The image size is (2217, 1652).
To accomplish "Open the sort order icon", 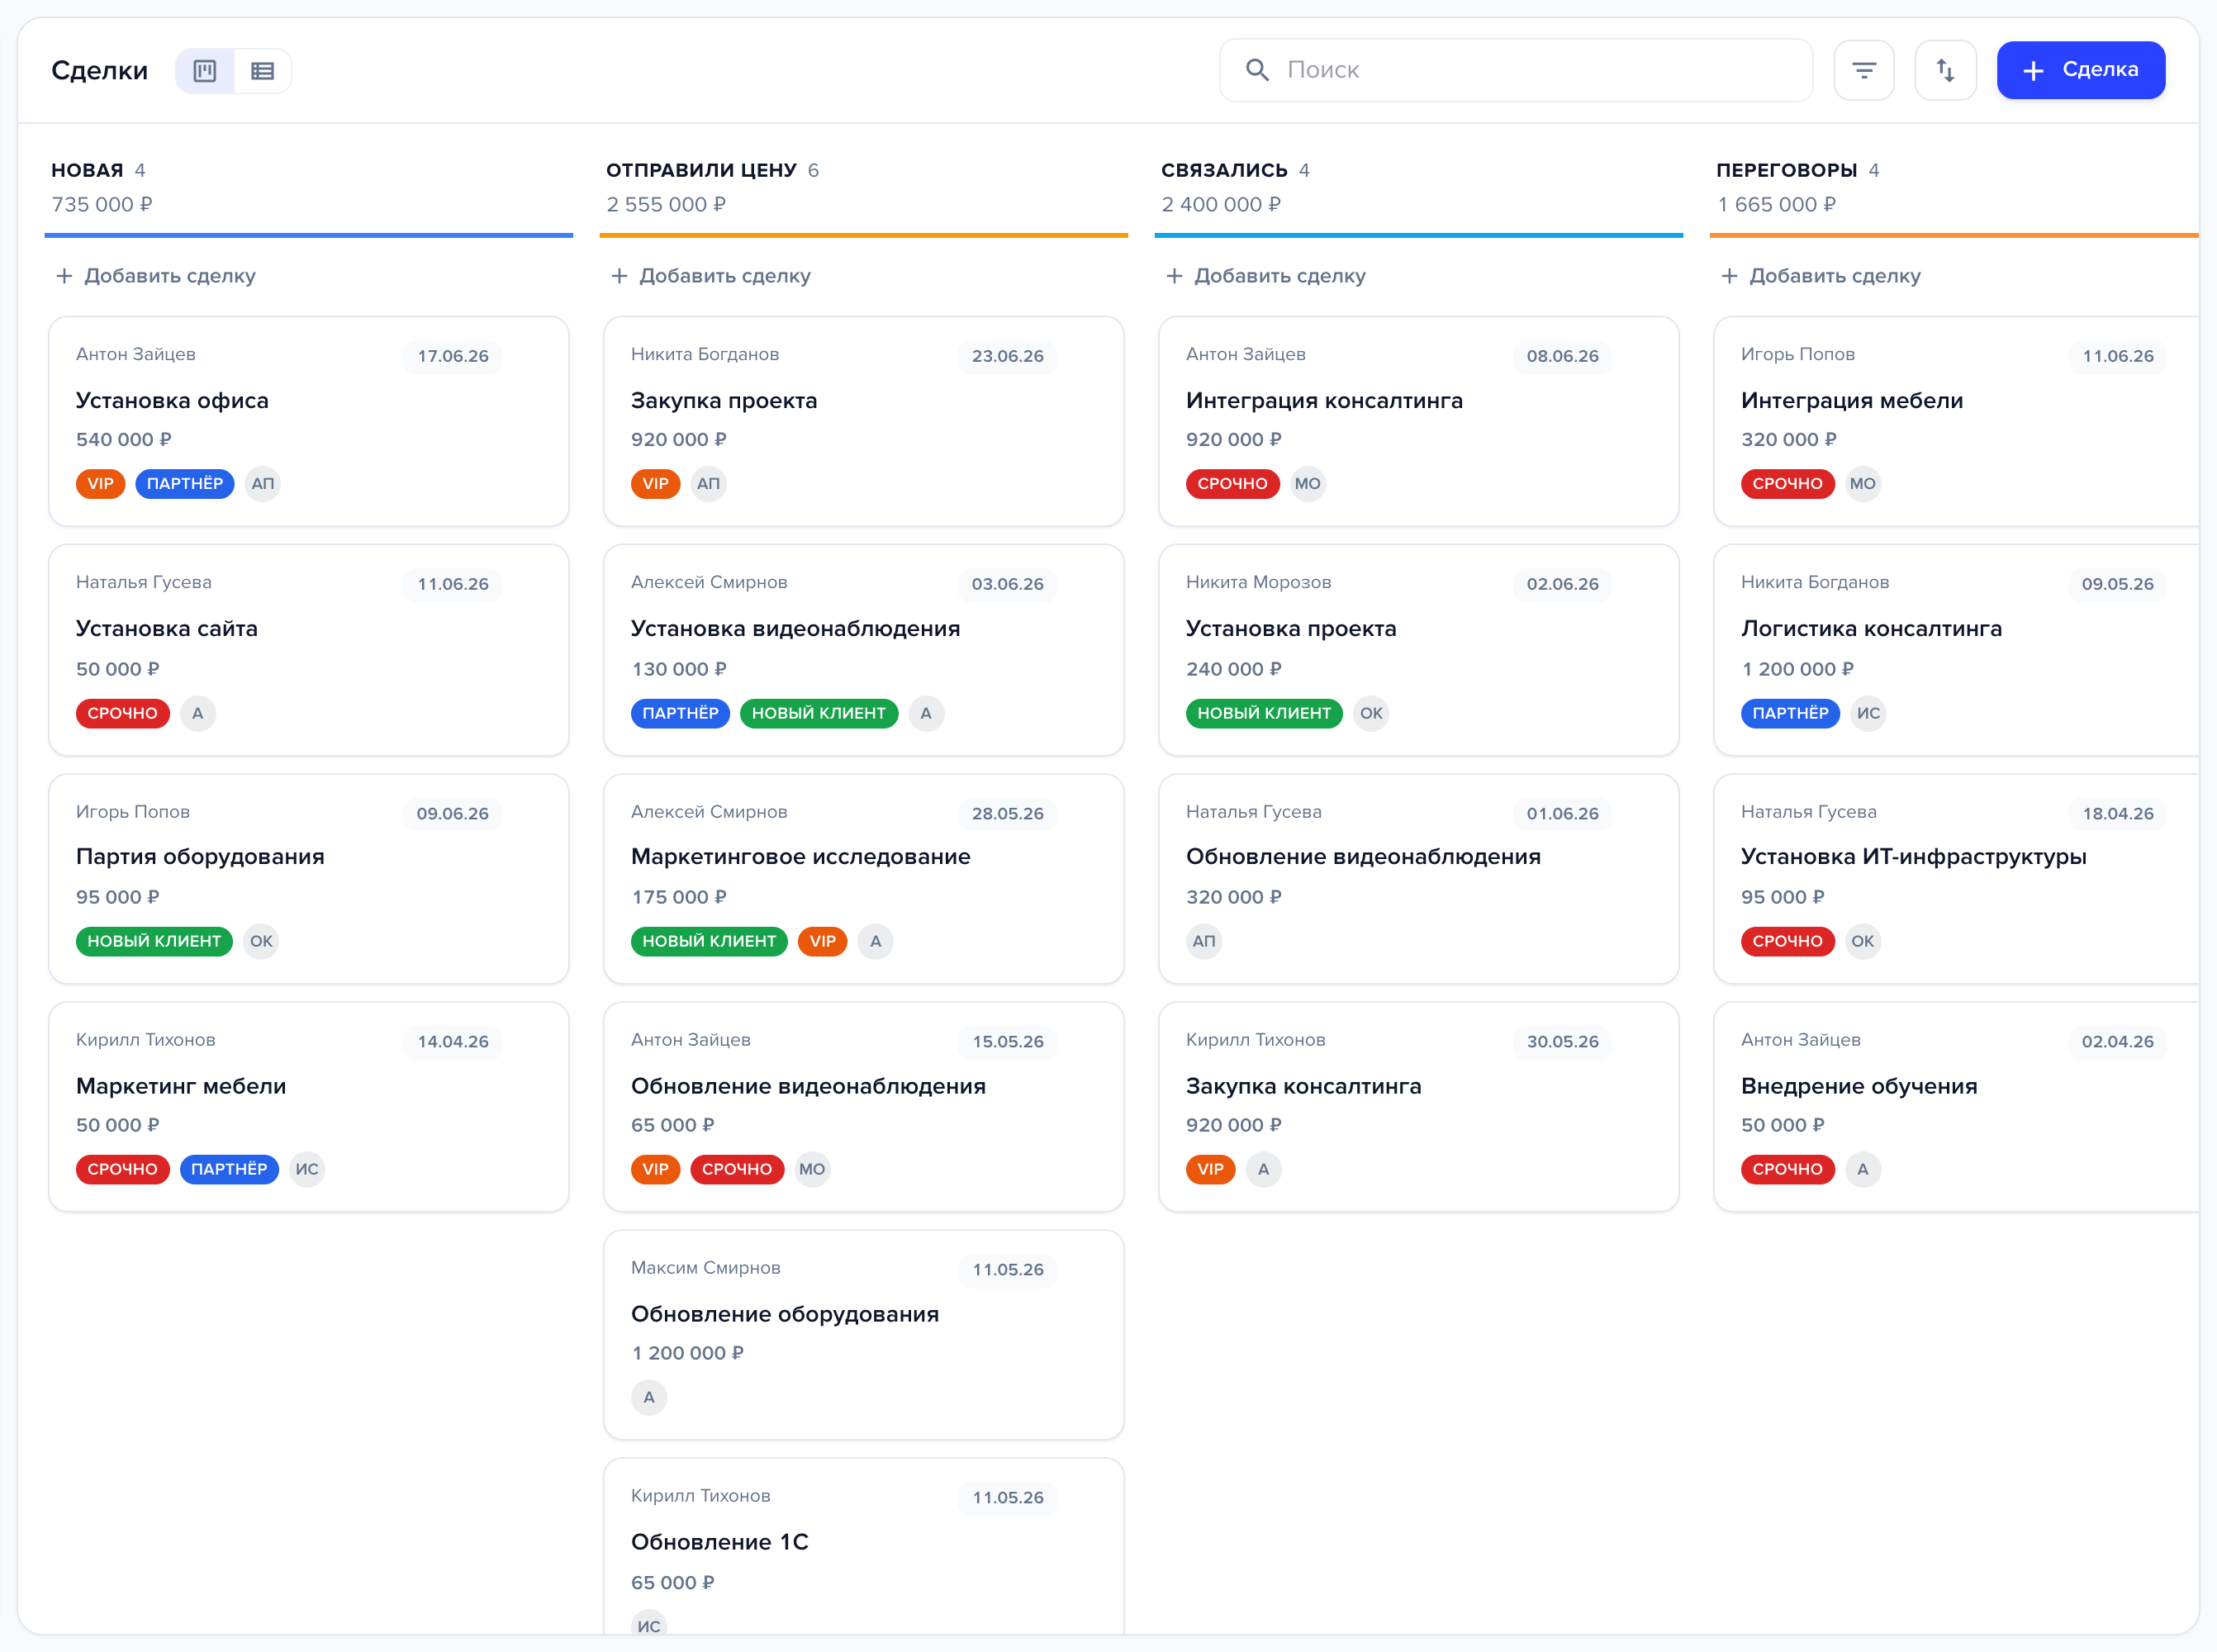I will (1945, 70).
